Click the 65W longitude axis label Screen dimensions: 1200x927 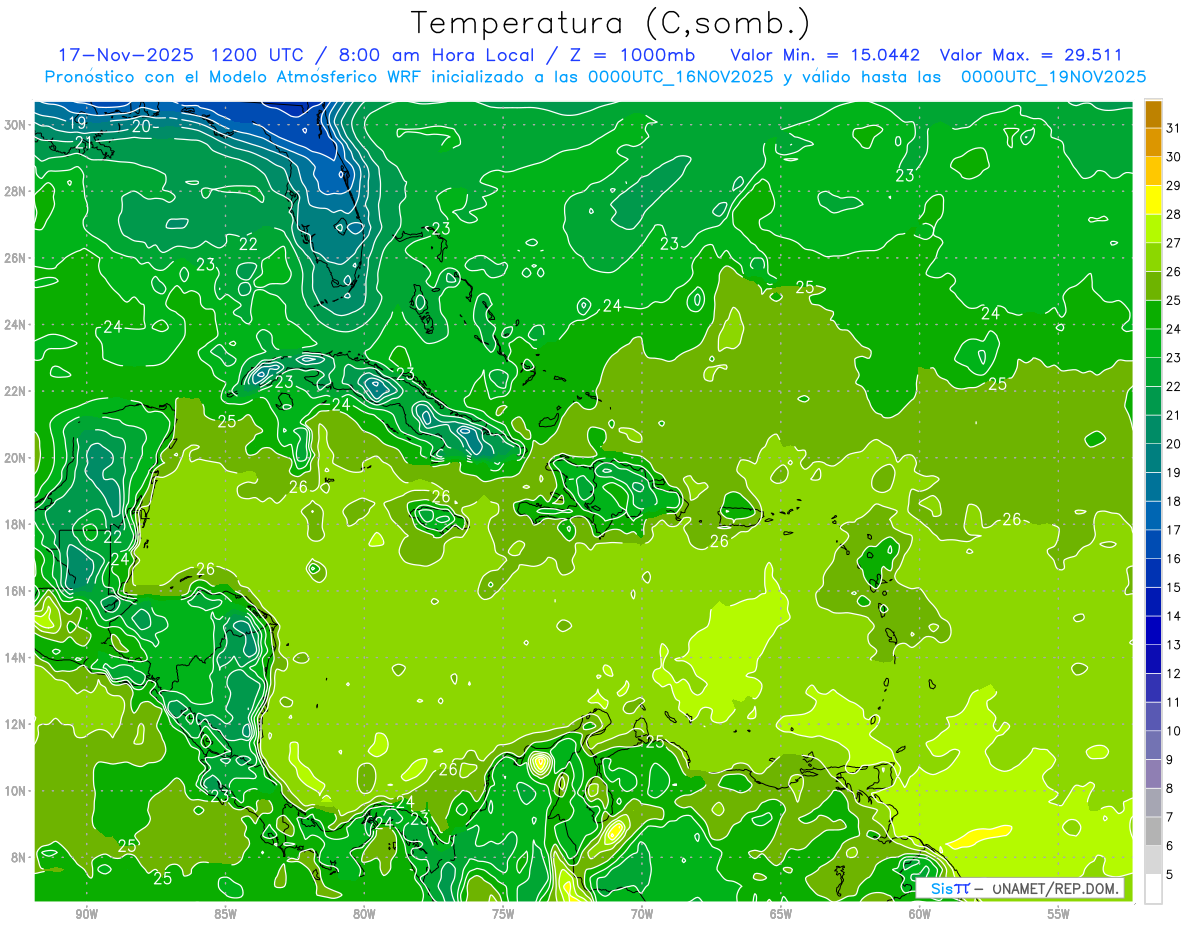point(781,914)
